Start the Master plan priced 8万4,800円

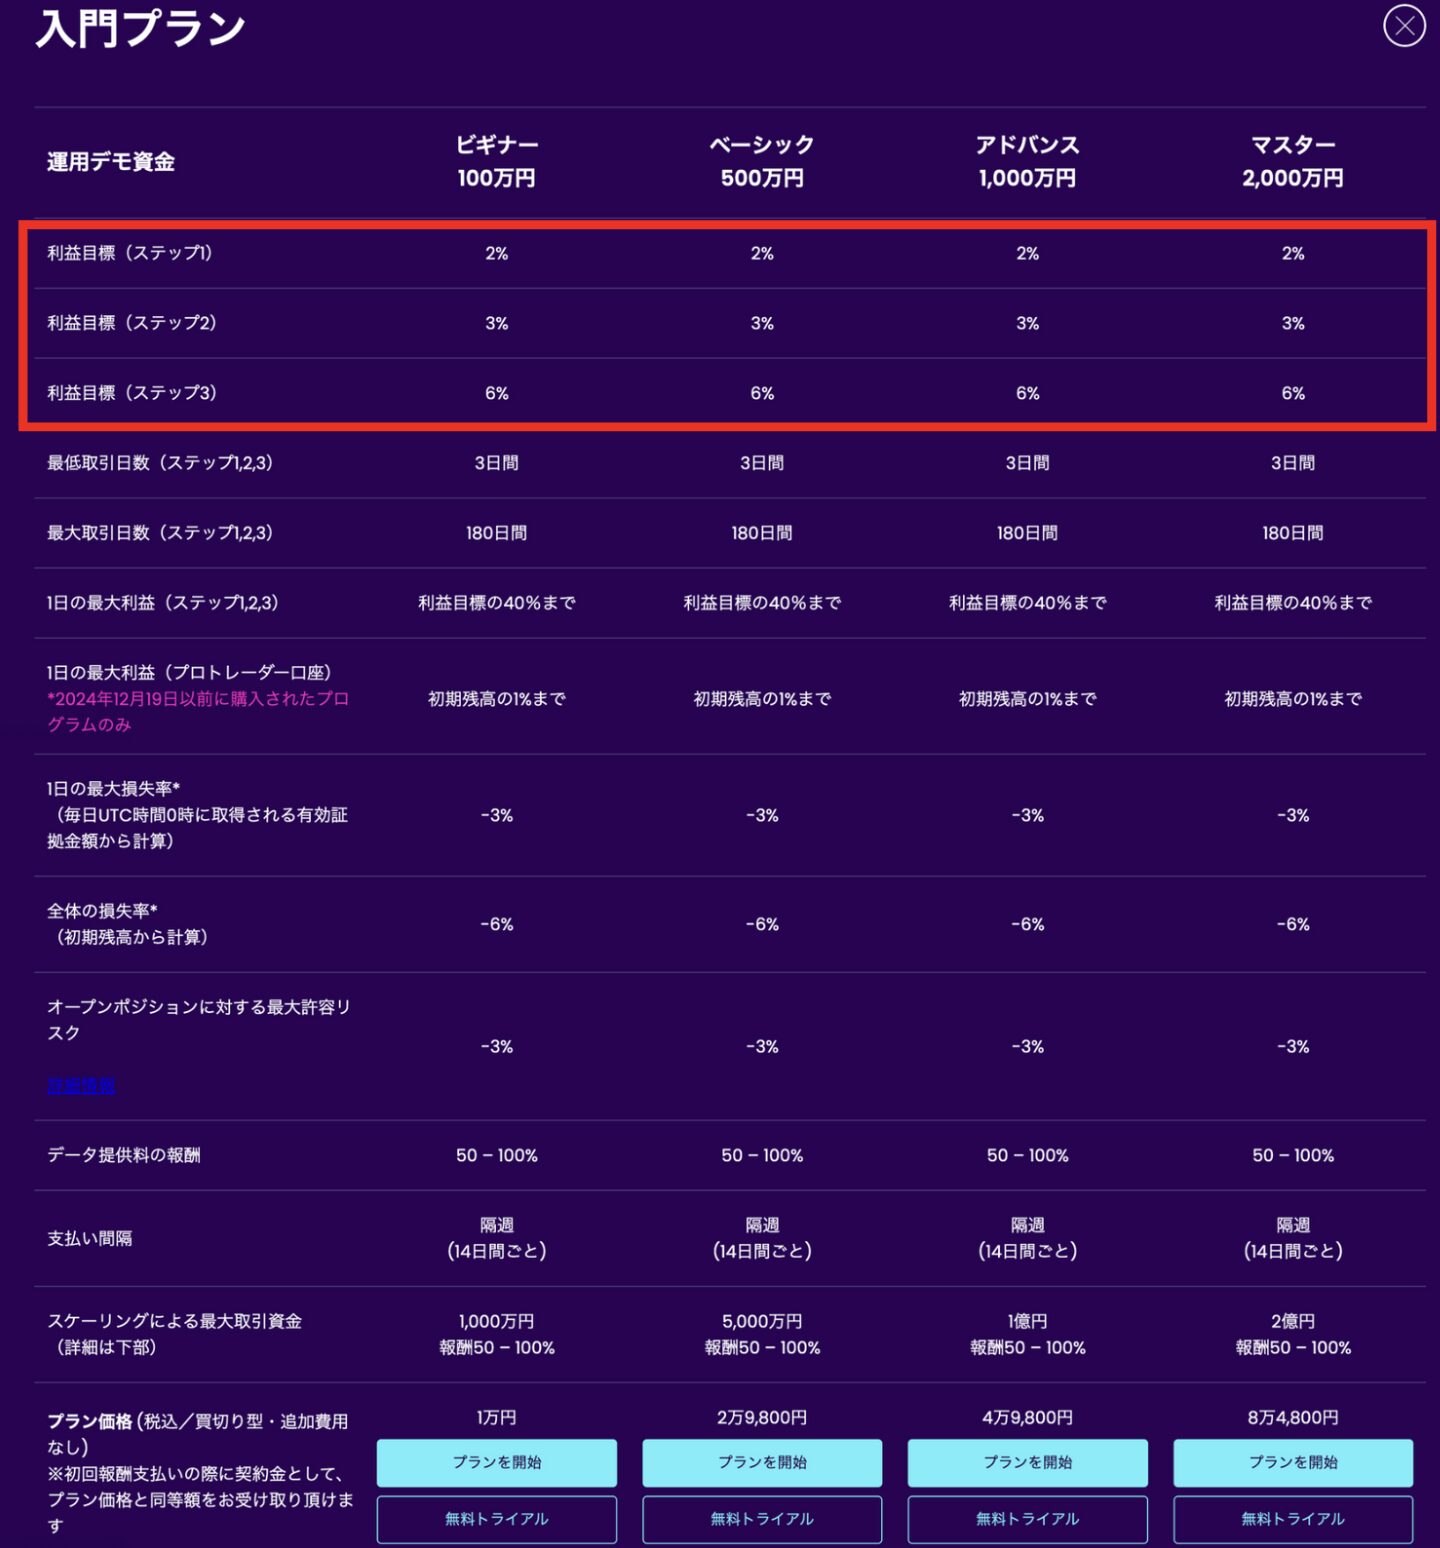coord(1292,1462)
